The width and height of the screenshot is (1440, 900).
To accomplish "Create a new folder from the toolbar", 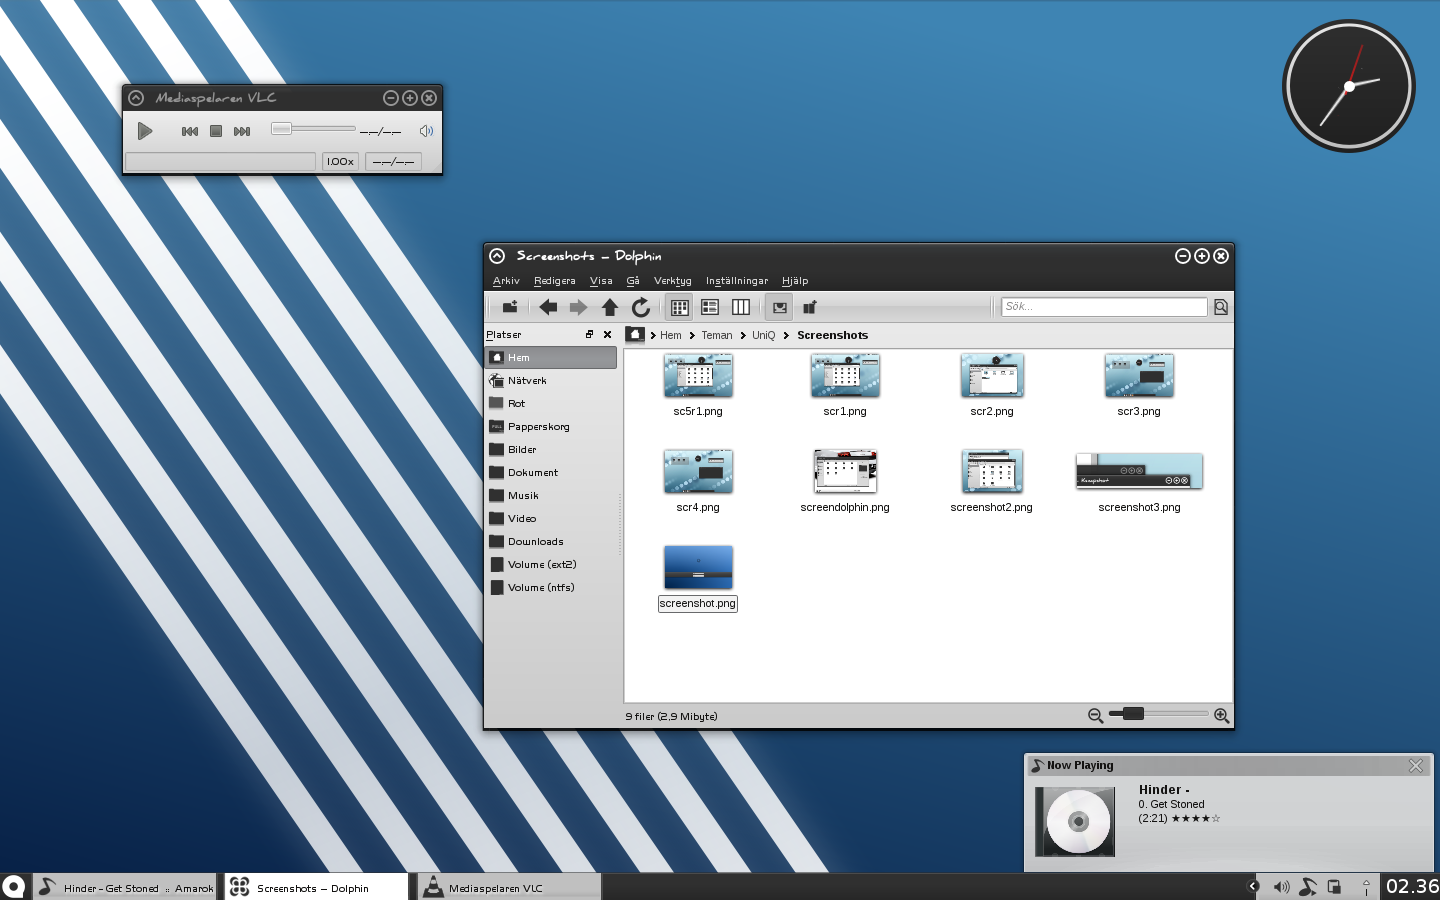I will [509, 307].
